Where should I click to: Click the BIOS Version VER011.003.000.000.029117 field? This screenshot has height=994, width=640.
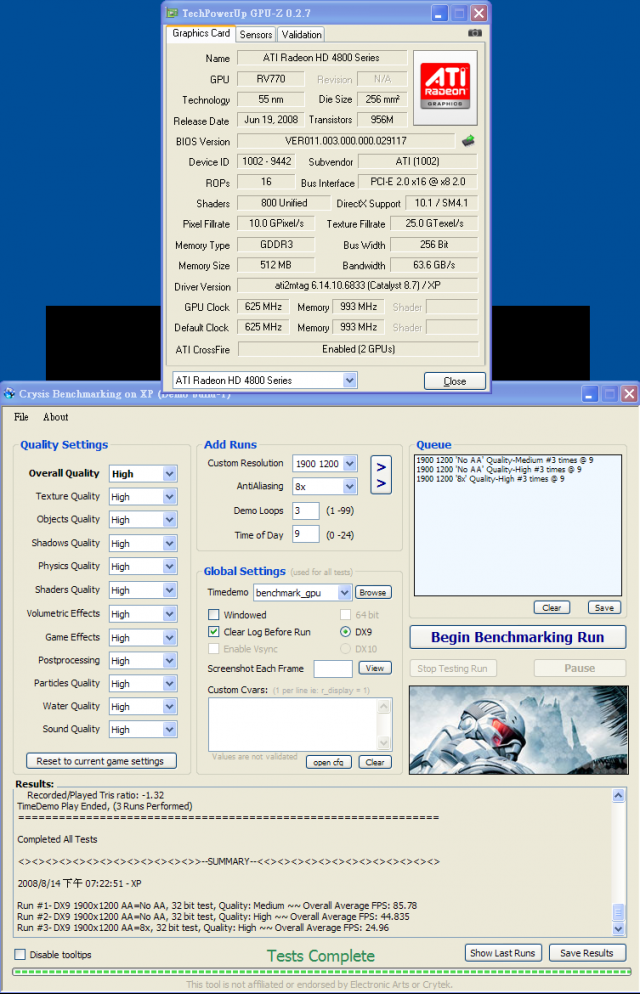pyautogui.click(x=346, y=141)
